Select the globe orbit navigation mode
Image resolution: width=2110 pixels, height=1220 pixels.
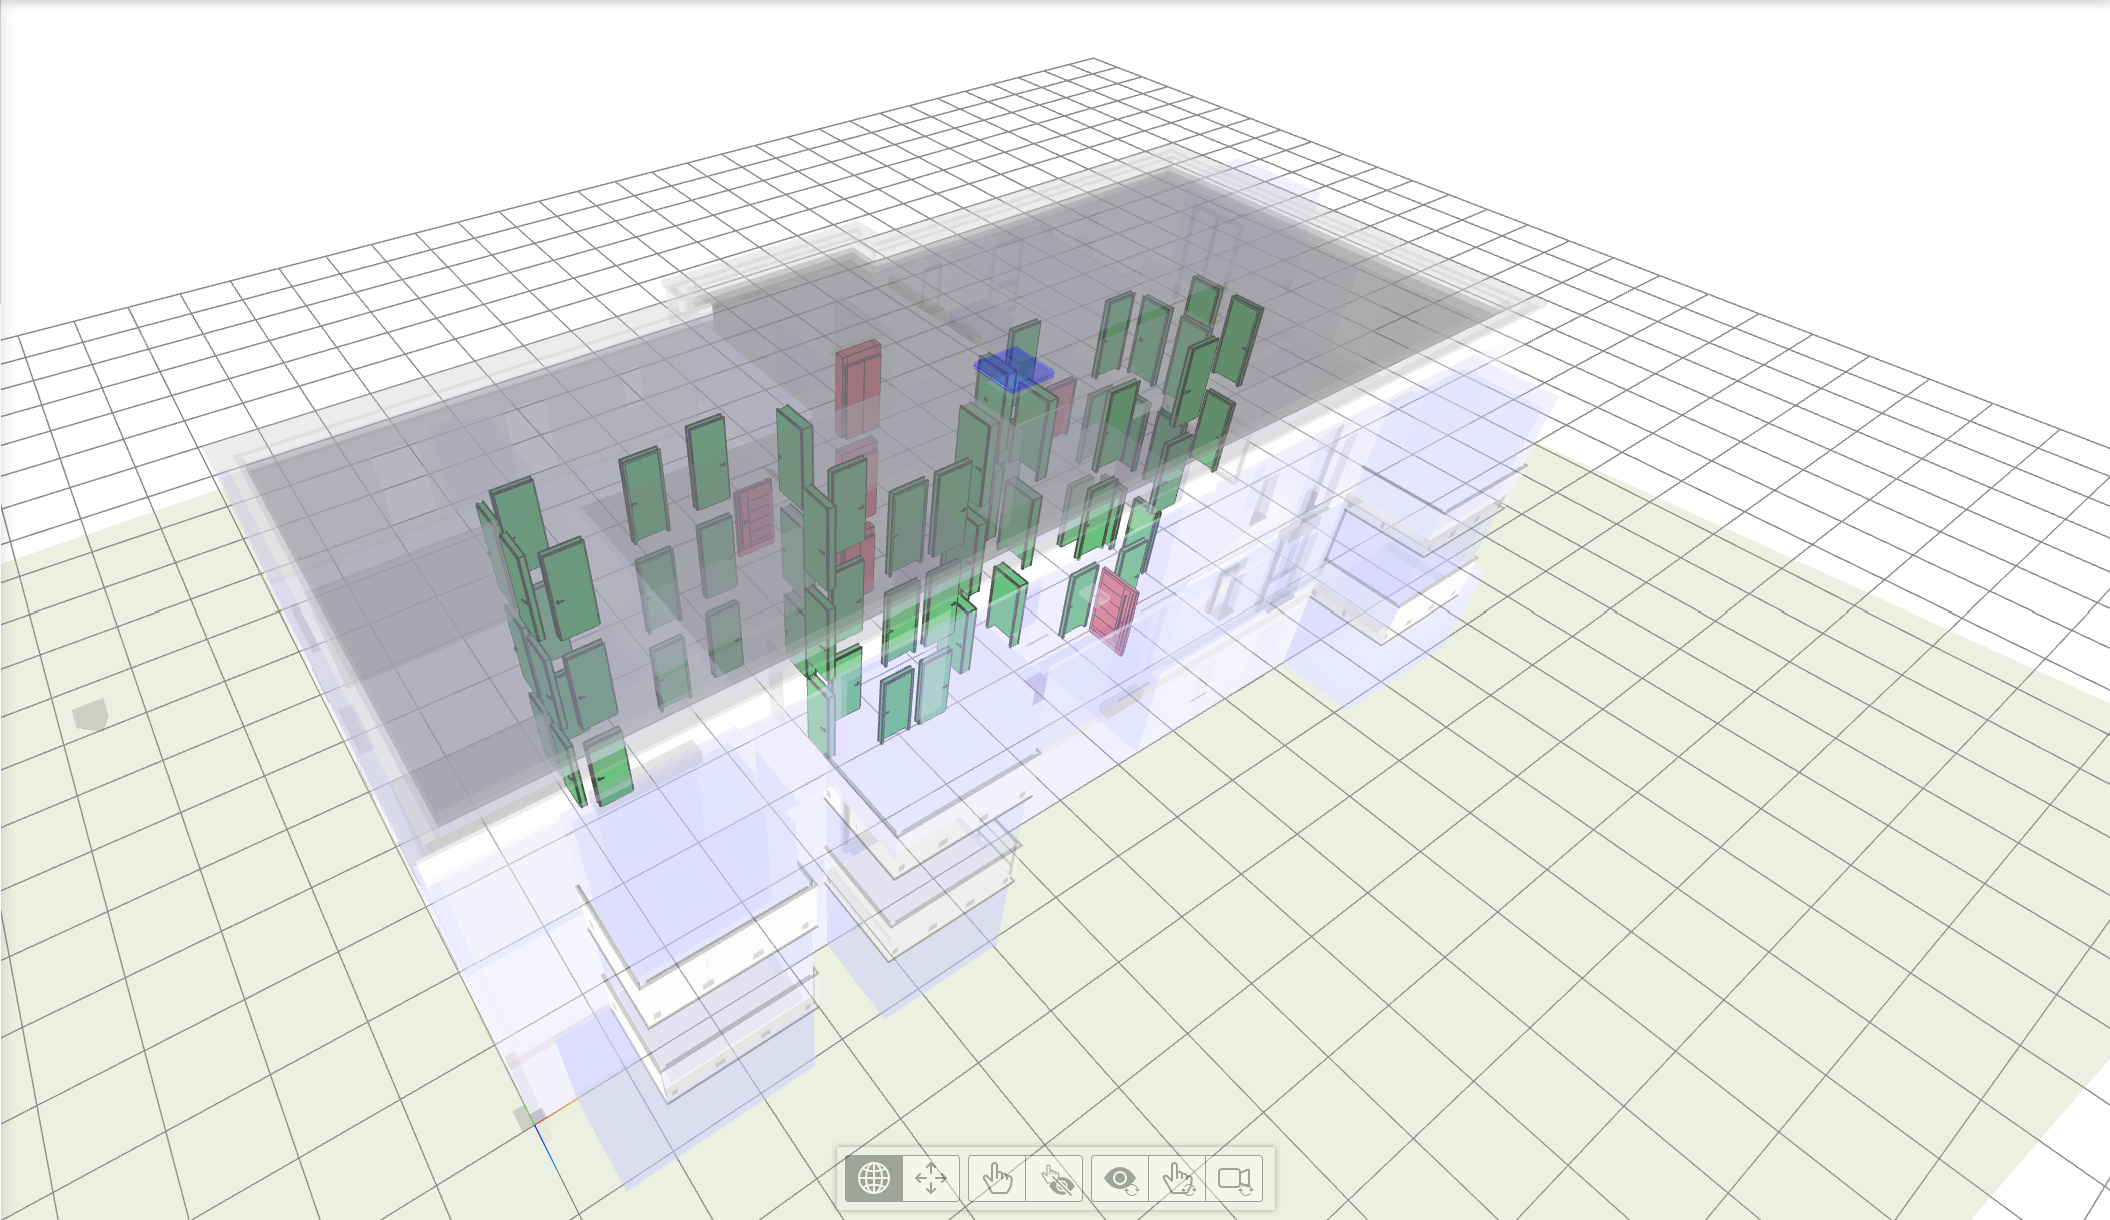point(874,1178)
